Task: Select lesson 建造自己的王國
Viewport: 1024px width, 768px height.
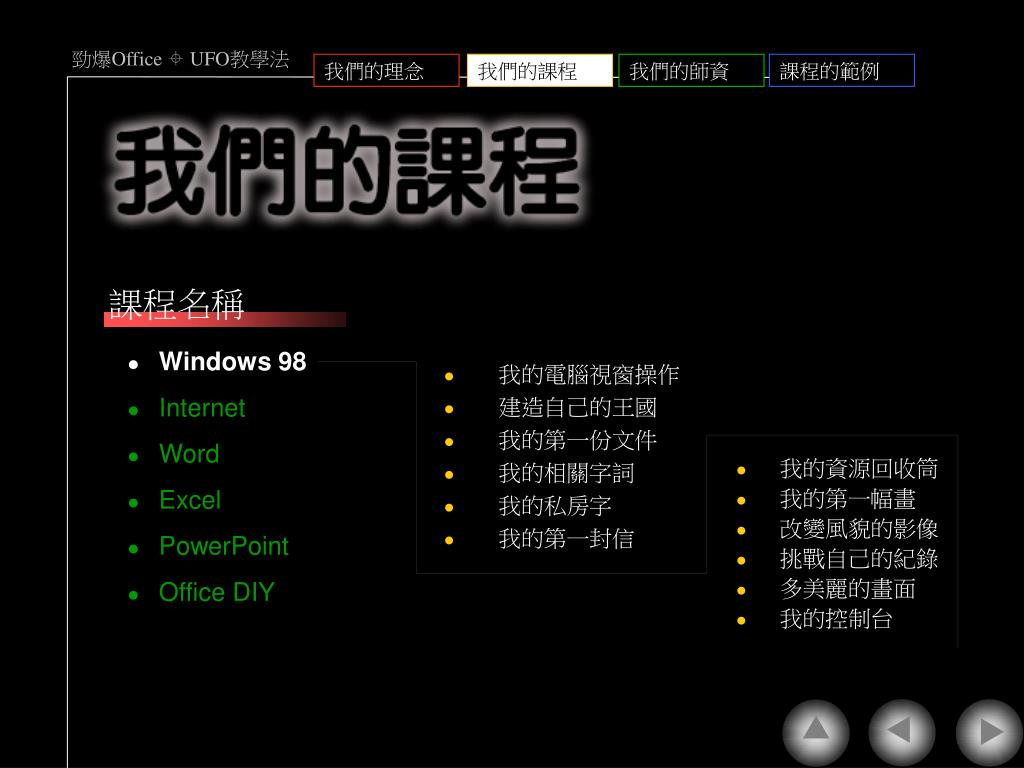Action: coord(577,408)
